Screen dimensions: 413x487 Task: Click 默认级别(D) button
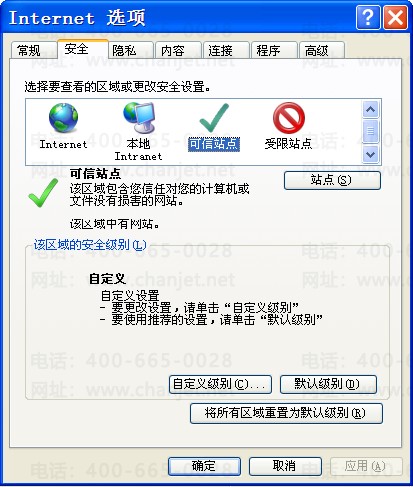(x=328, y=384)
